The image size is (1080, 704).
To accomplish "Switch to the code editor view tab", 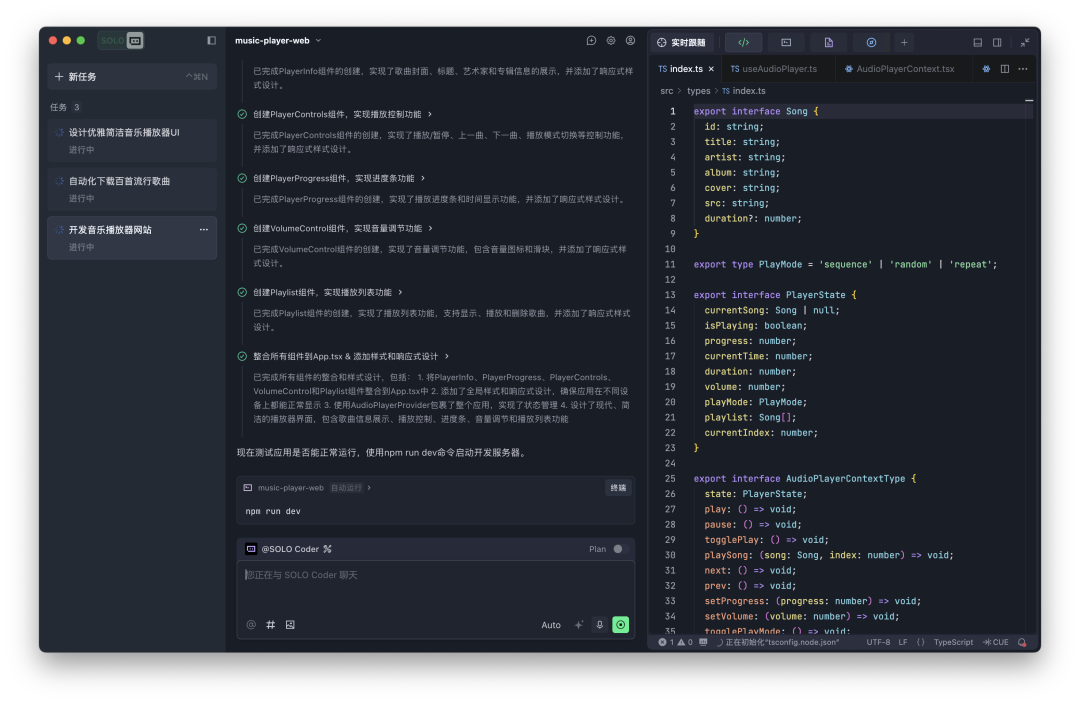I will point(743,42).
